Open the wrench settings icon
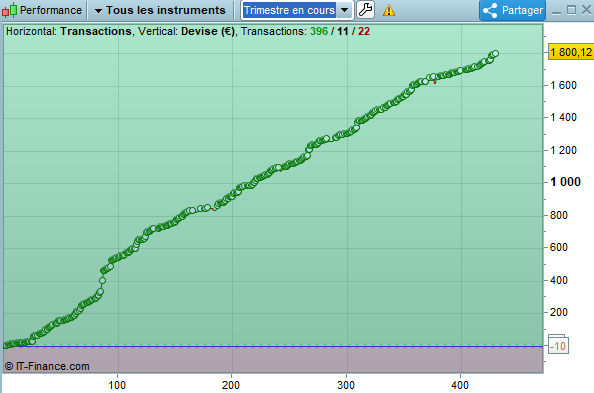The height and width of the screenshot is (393, 594). 365,10
